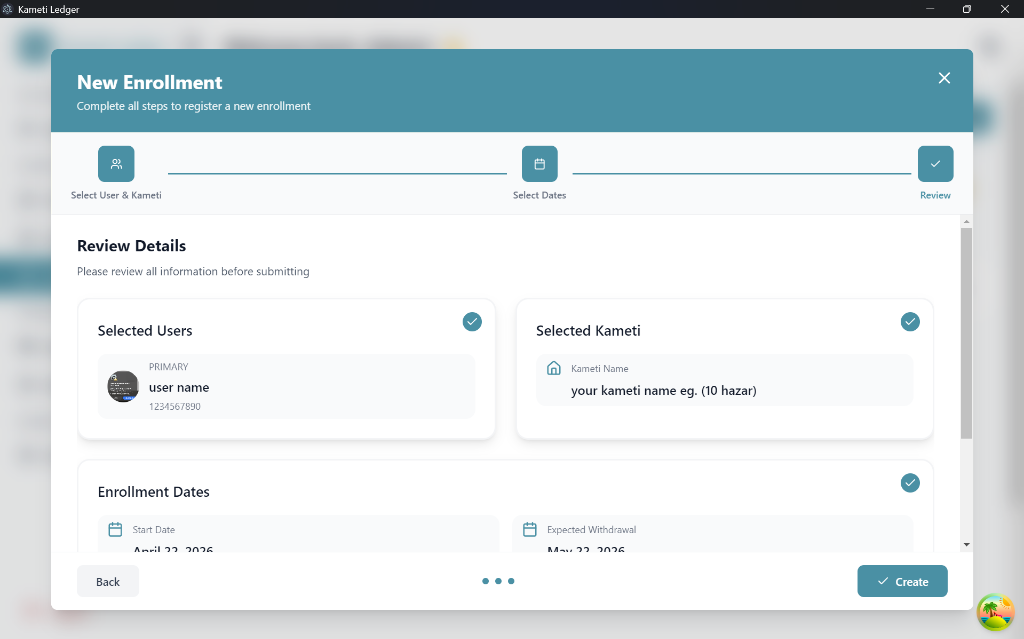Viewport: 1024px width, 639px height.
Task: Click the checkmark badge on Selected Kameti card
Action: [x=910, y=321]
